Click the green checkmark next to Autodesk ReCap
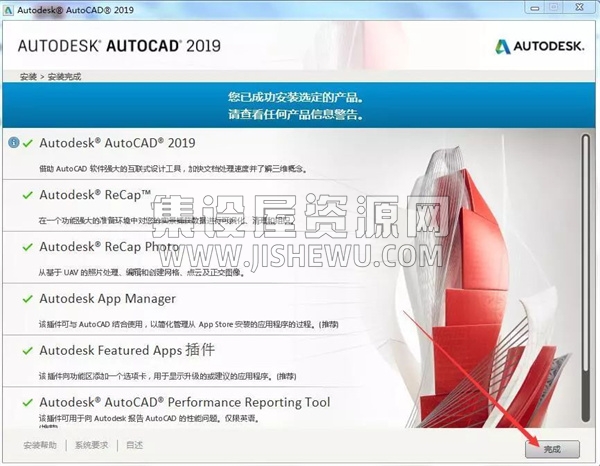600x466 pixels. click(28, 195)
